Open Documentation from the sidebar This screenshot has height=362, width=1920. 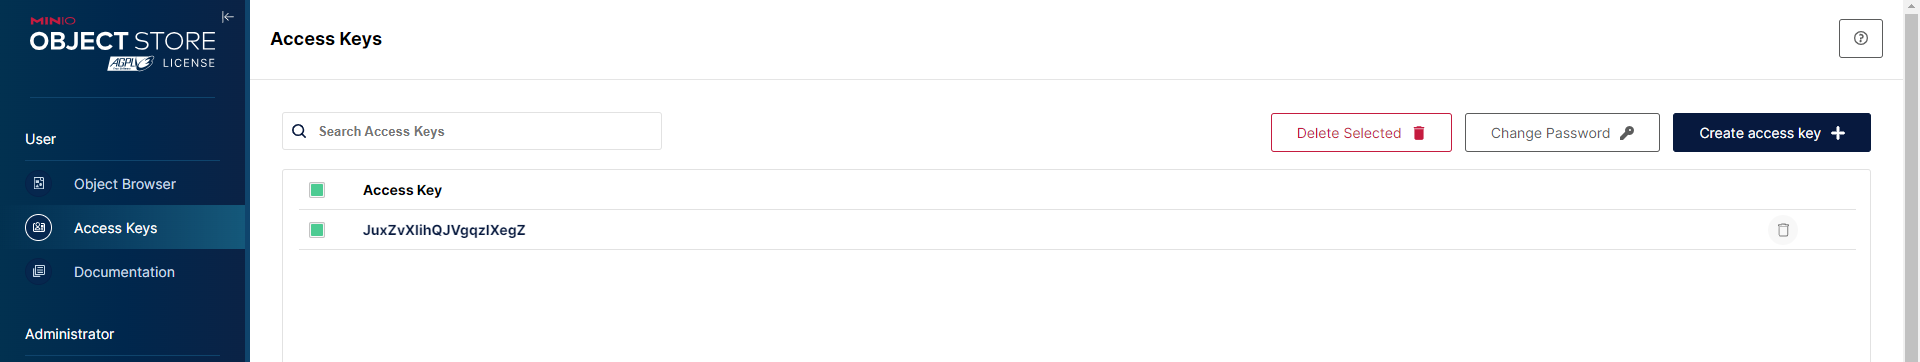(x=122, y=272)
